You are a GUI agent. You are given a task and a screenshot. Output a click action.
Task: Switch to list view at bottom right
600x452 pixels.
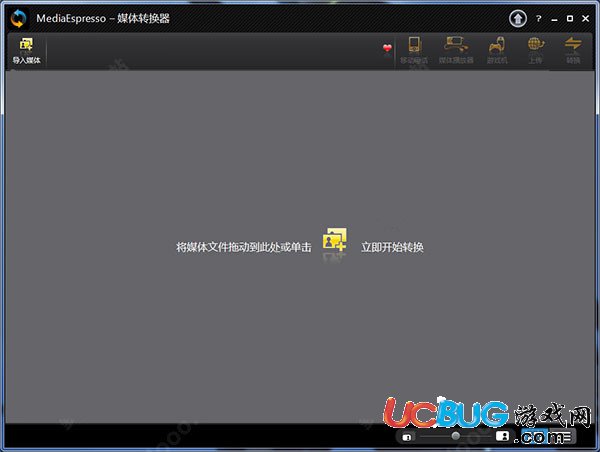coord(562,436)
